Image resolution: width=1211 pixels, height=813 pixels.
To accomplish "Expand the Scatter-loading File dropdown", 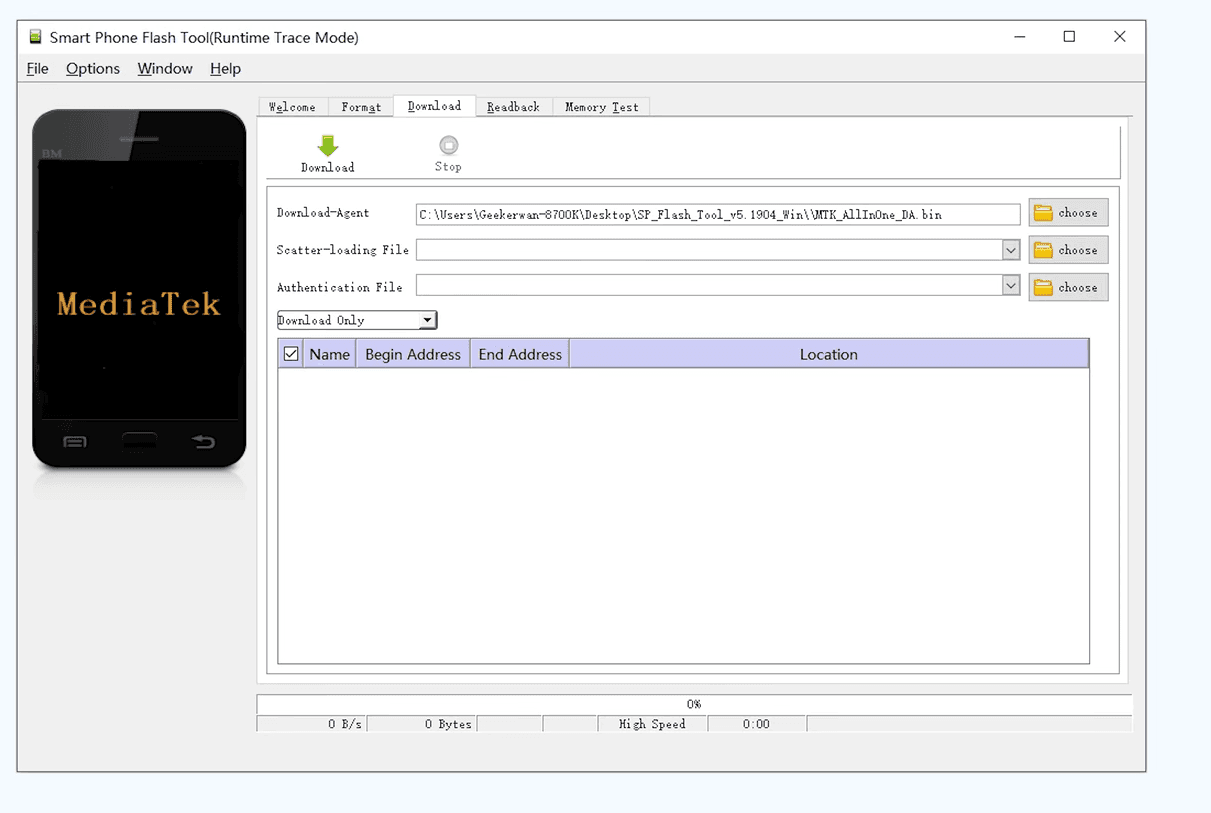I will tap(1010, 250).
